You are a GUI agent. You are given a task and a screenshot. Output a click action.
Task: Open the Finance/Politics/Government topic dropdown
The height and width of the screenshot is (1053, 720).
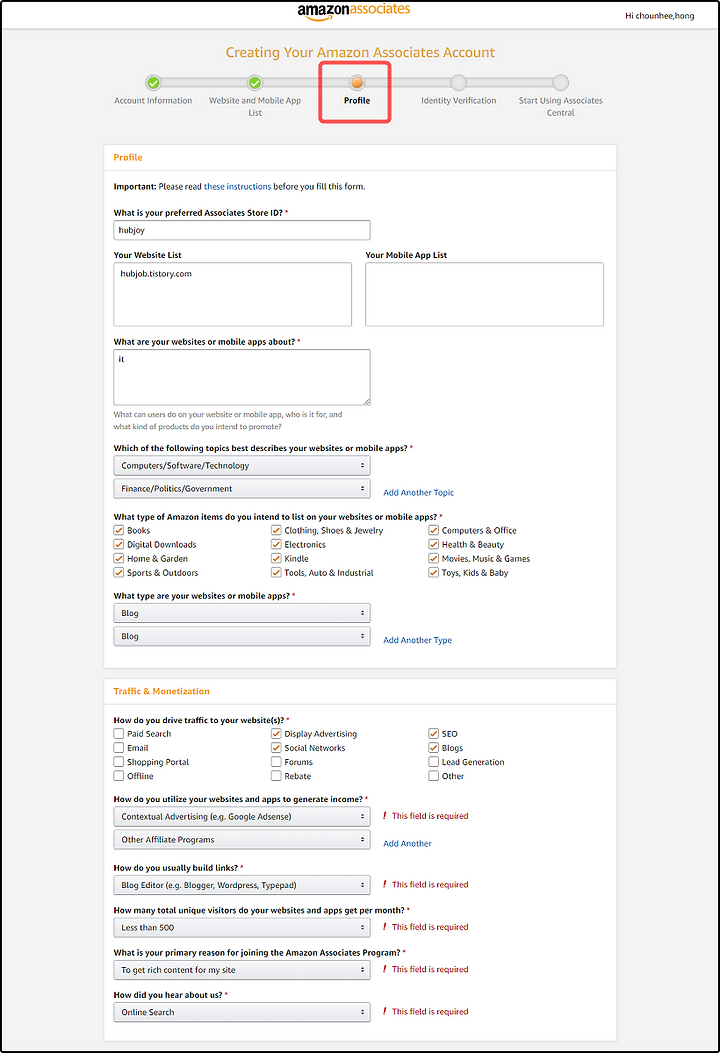[x=242, y=488]
